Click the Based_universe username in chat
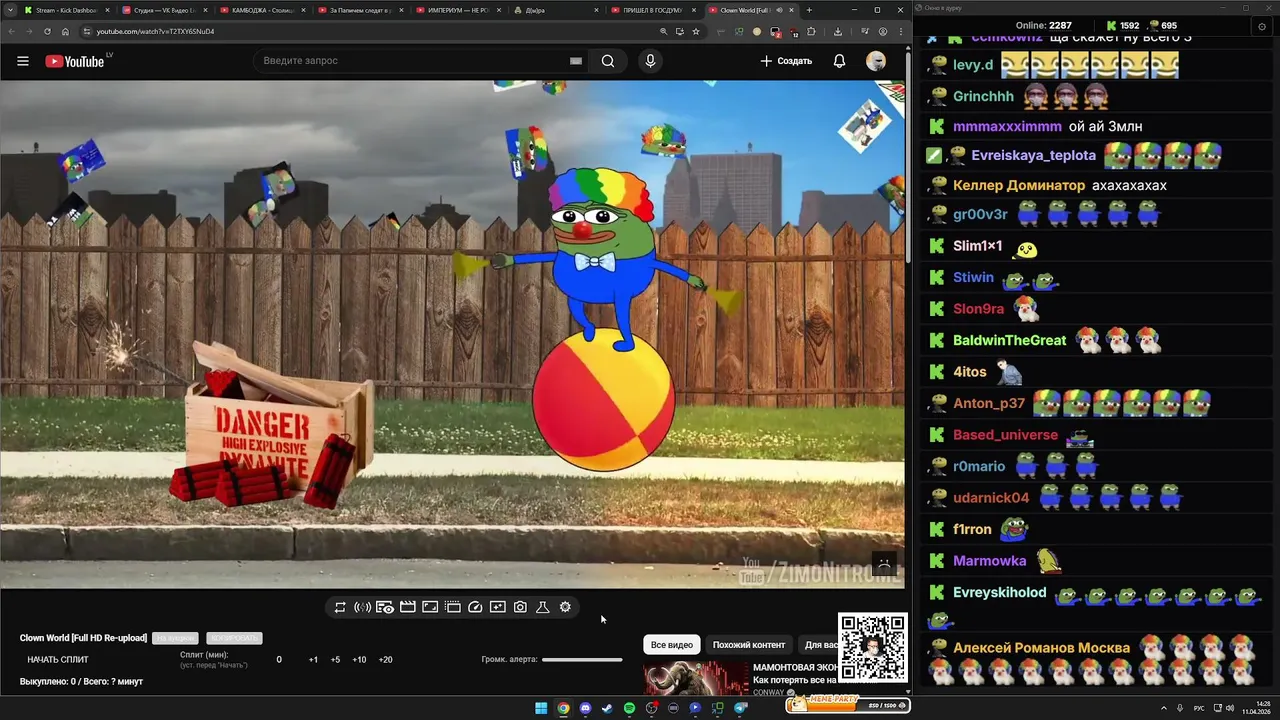Screen dimensions: 1280x720 click(x=1005, y=435)
